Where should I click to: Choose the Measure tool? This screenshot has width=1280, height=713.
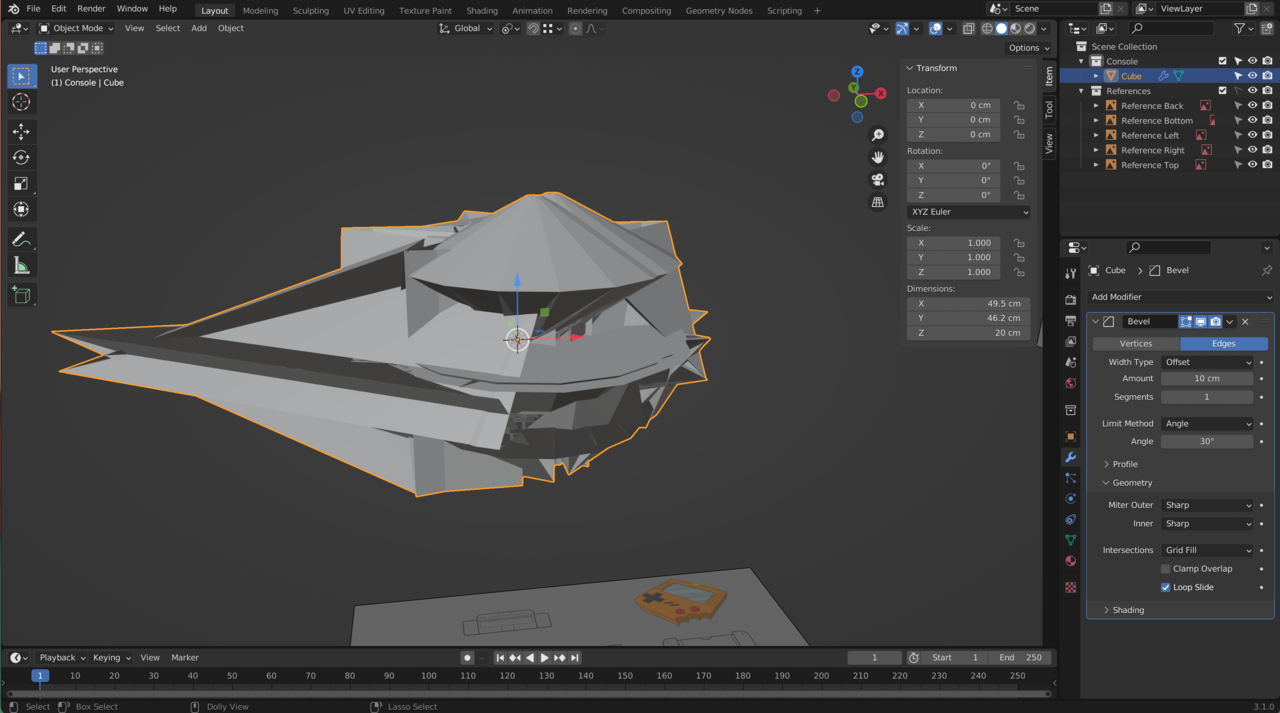21,265
